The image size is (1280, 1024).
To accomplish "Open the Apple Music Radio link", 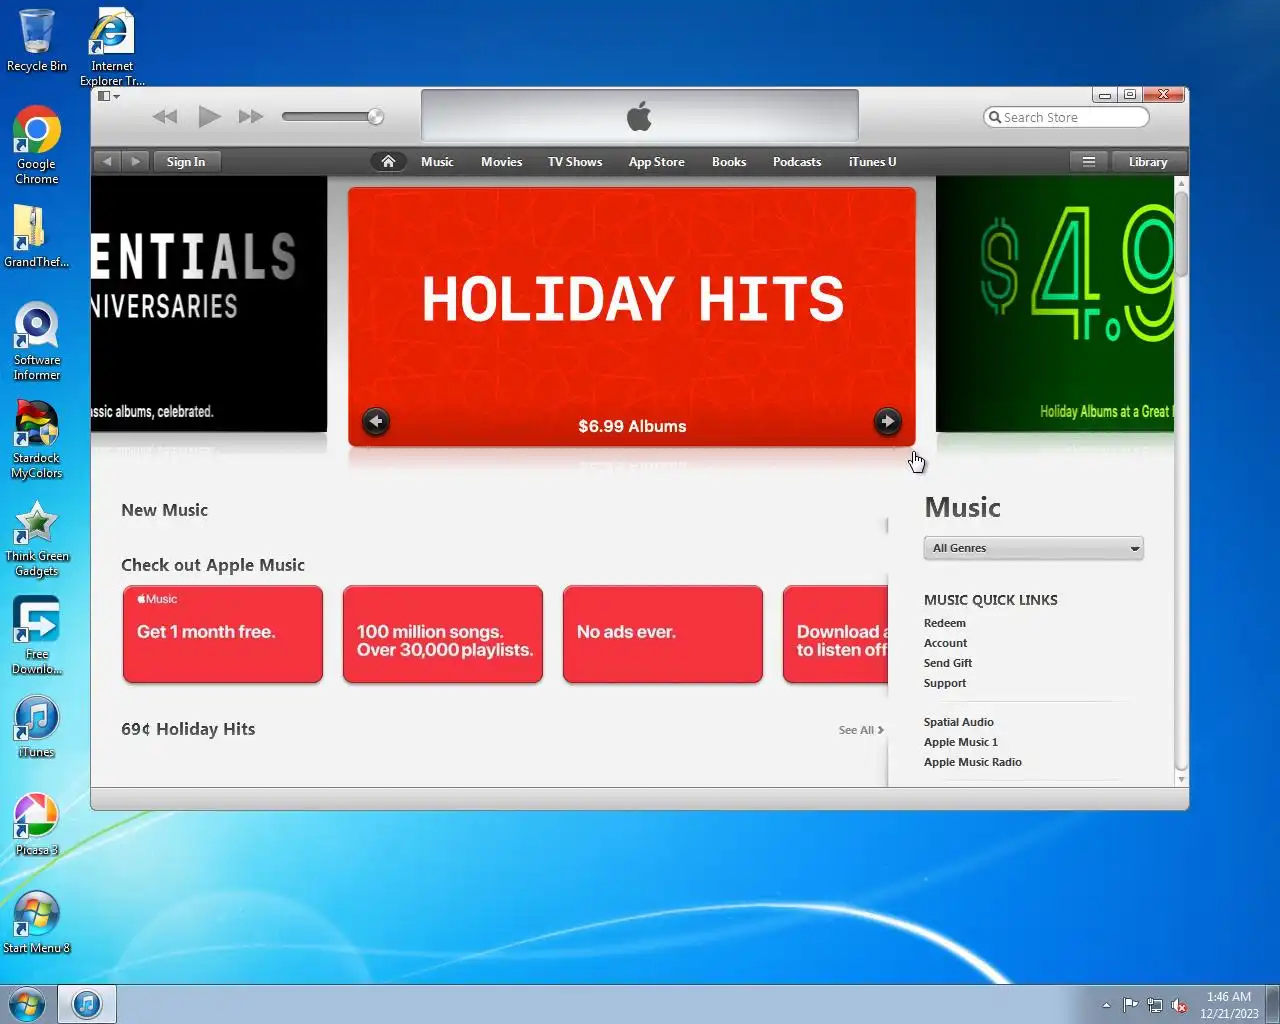I will pos(973,762).
